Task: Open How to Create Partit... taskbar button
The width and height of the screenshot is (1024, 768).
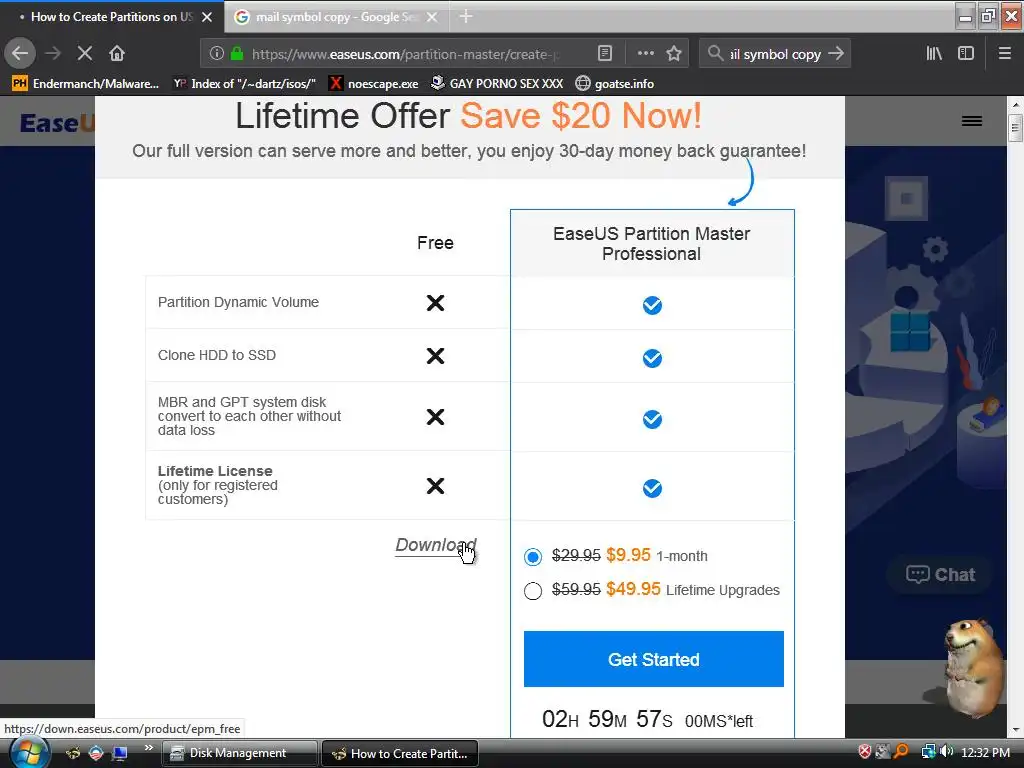Action: point(400,753)
